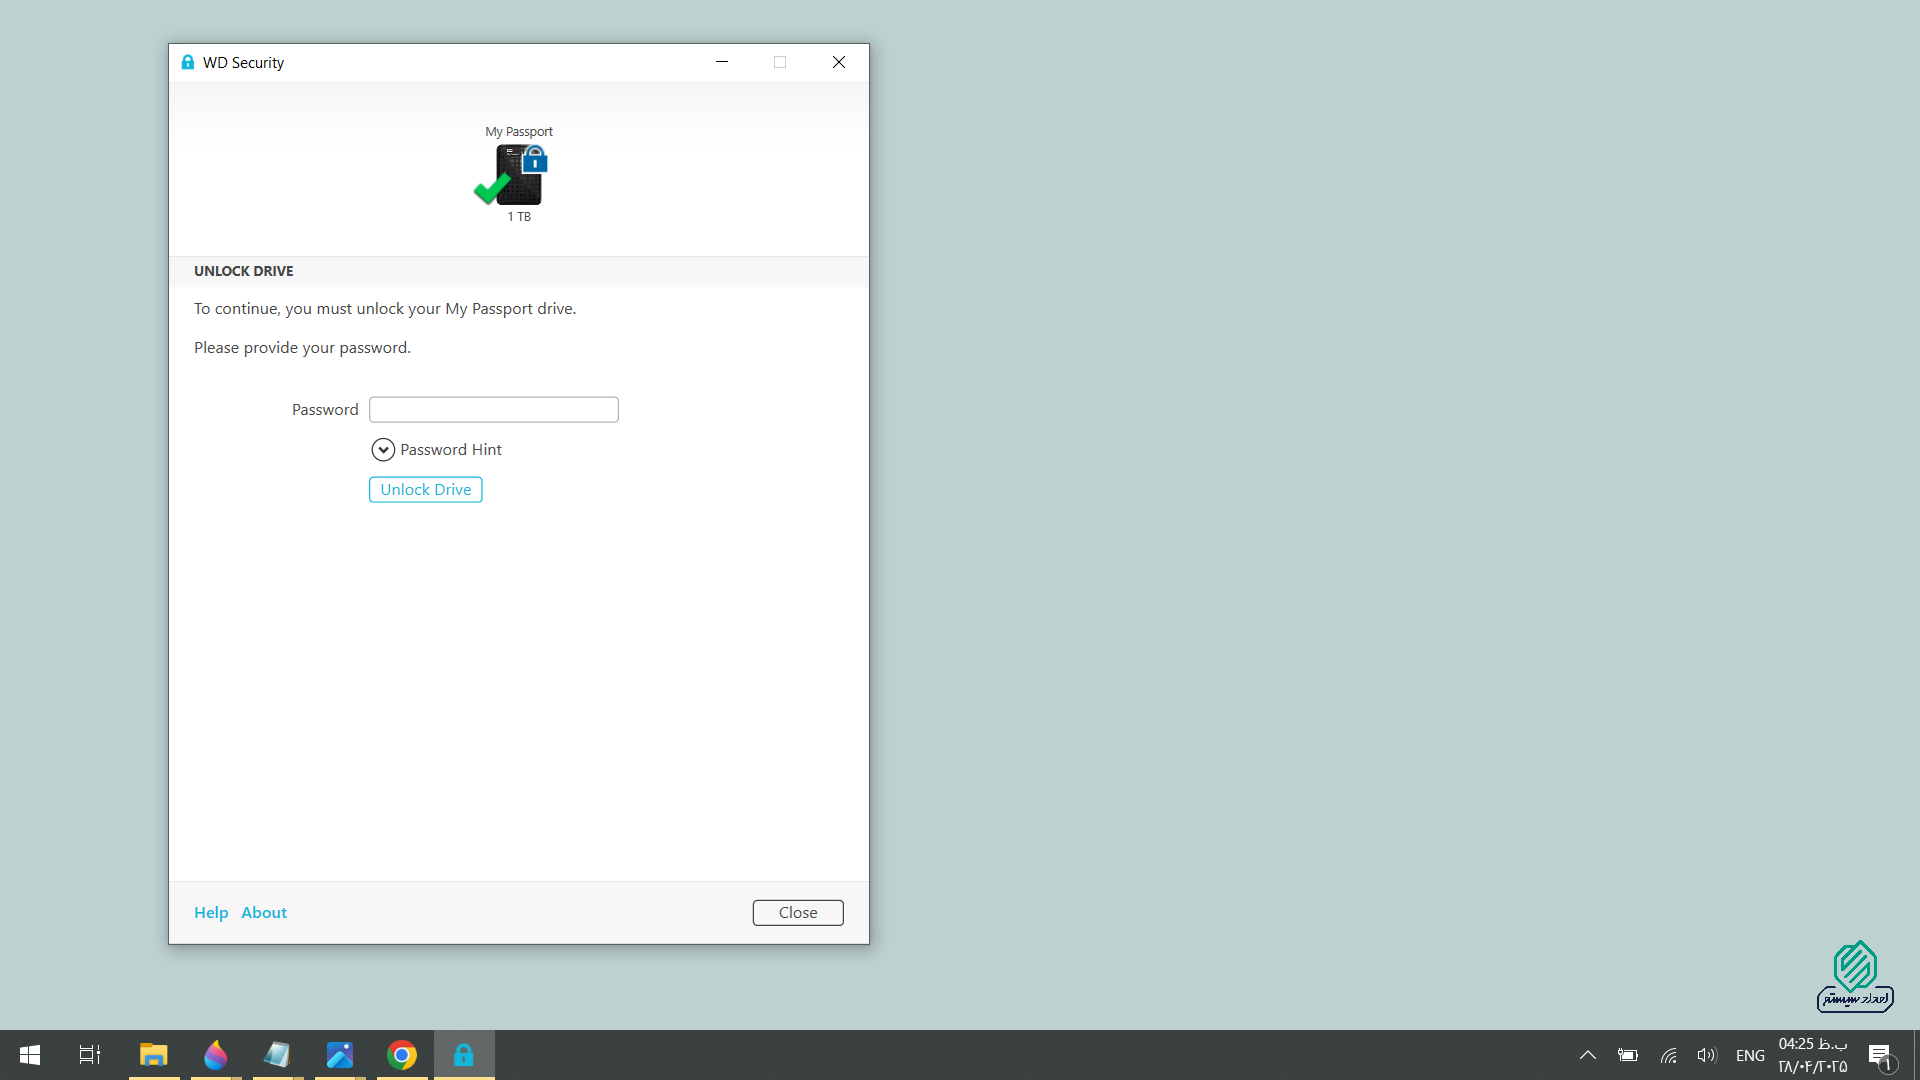This screenshot has height=1080, width=1920.
Task: Show hidden system tray icons
Action: [1588, 1055]
